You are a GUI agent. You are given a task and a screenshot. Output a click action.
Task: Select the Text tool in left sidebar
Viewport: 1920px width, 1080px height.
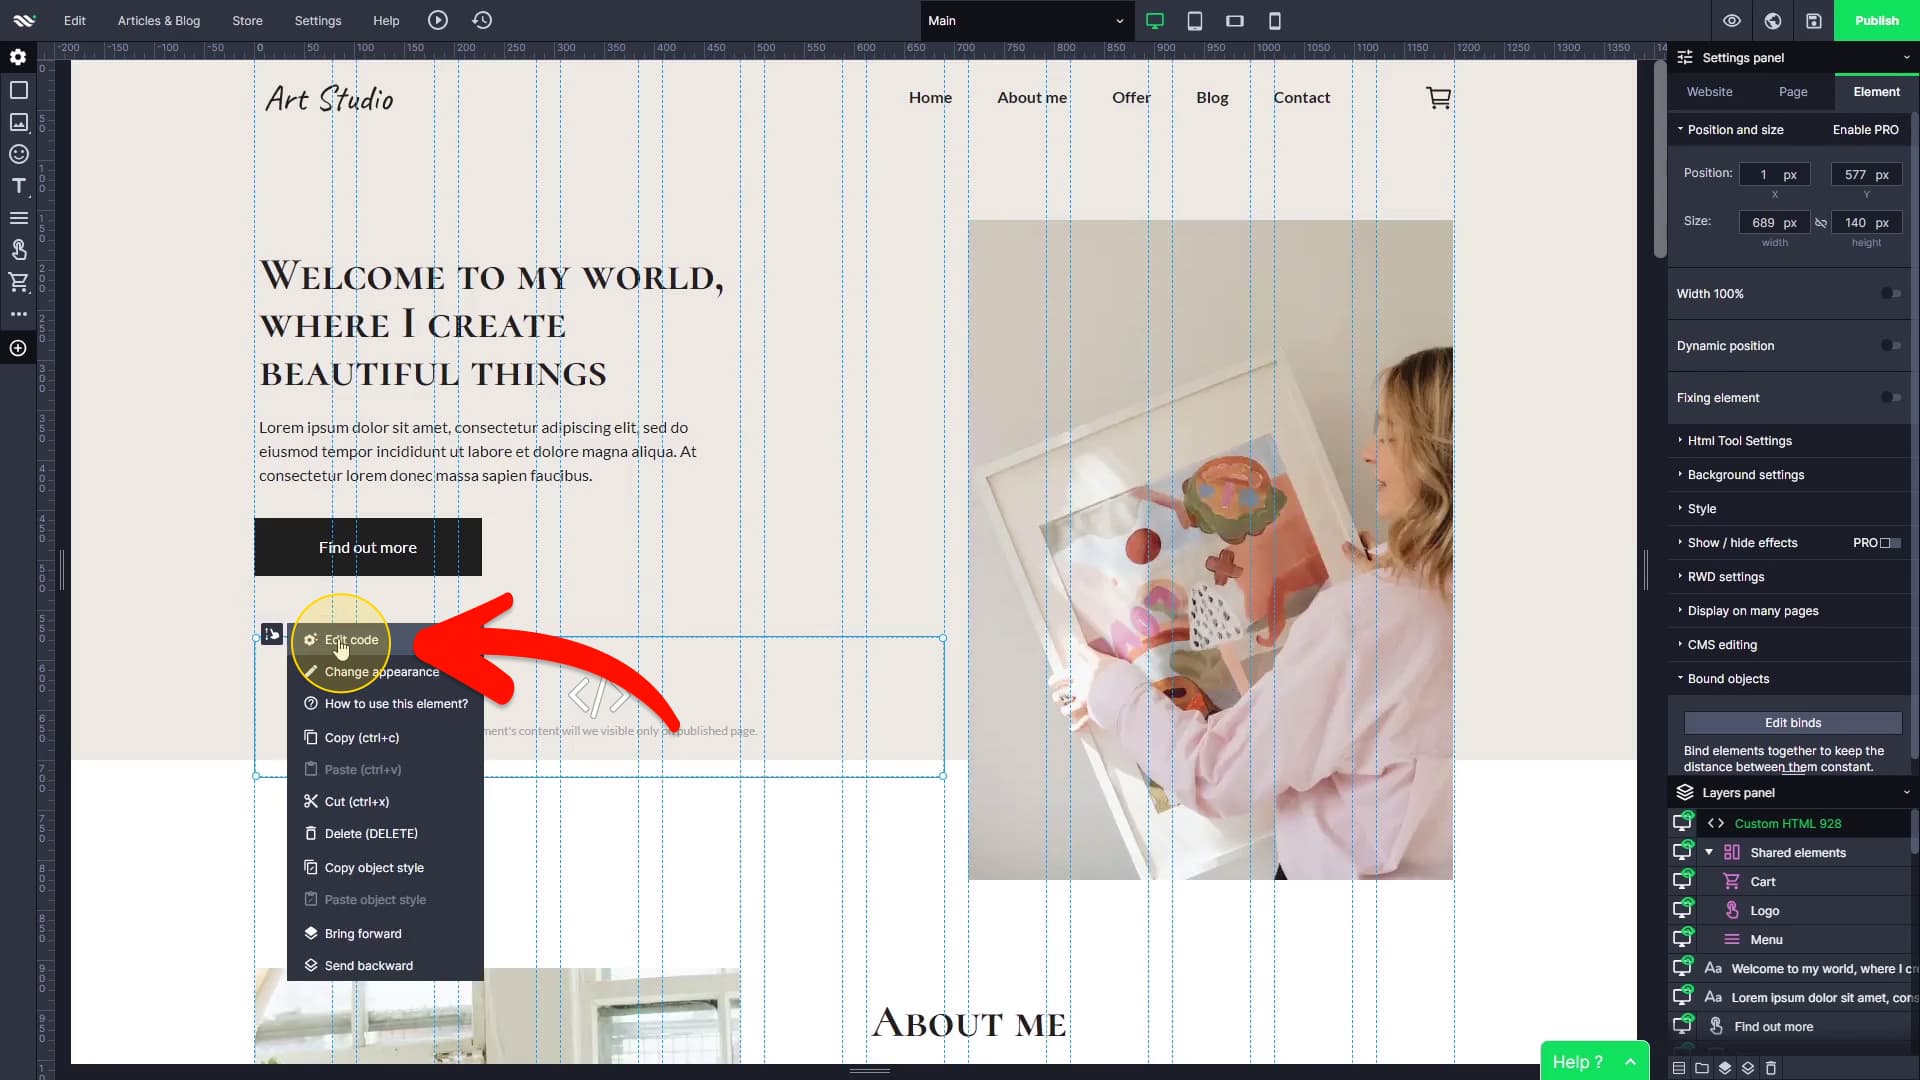18,186
